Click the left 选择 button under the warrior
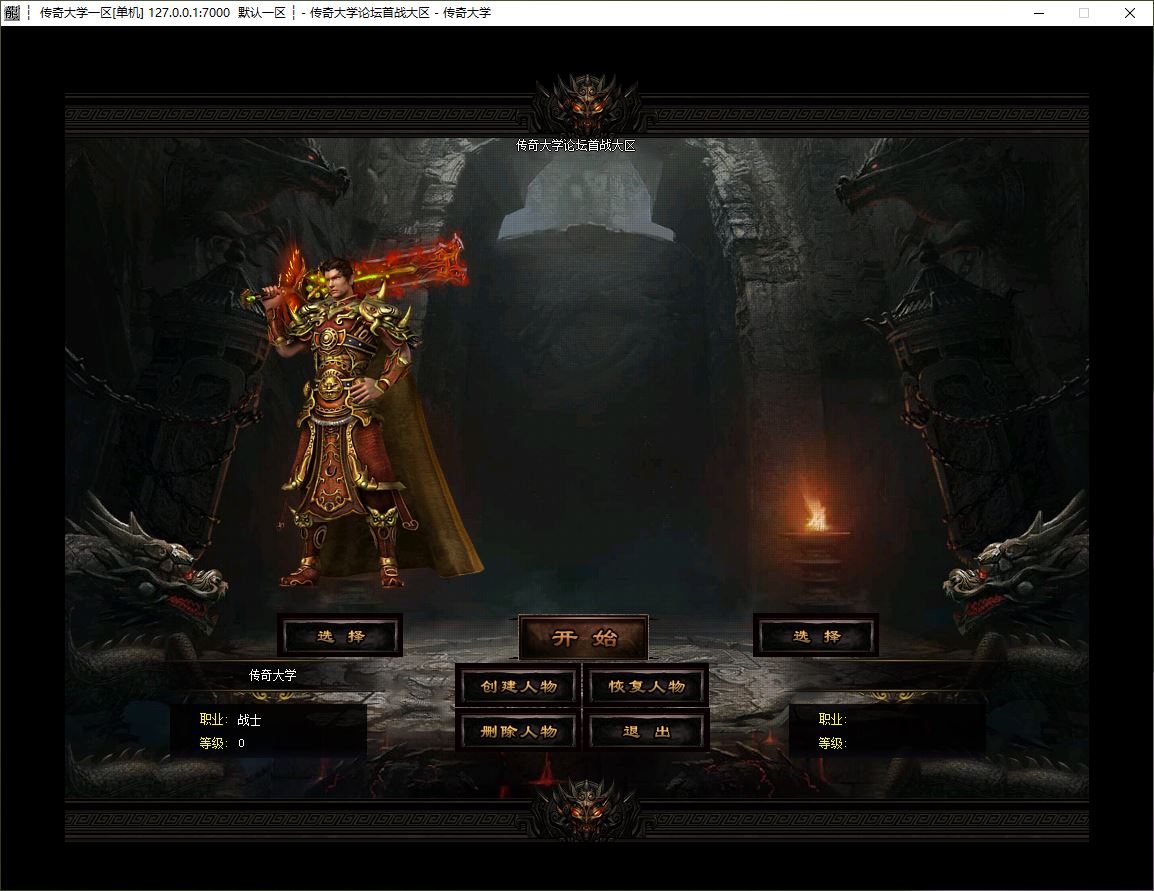This screenshot has width=1154, height=891. tap(340, 636)
